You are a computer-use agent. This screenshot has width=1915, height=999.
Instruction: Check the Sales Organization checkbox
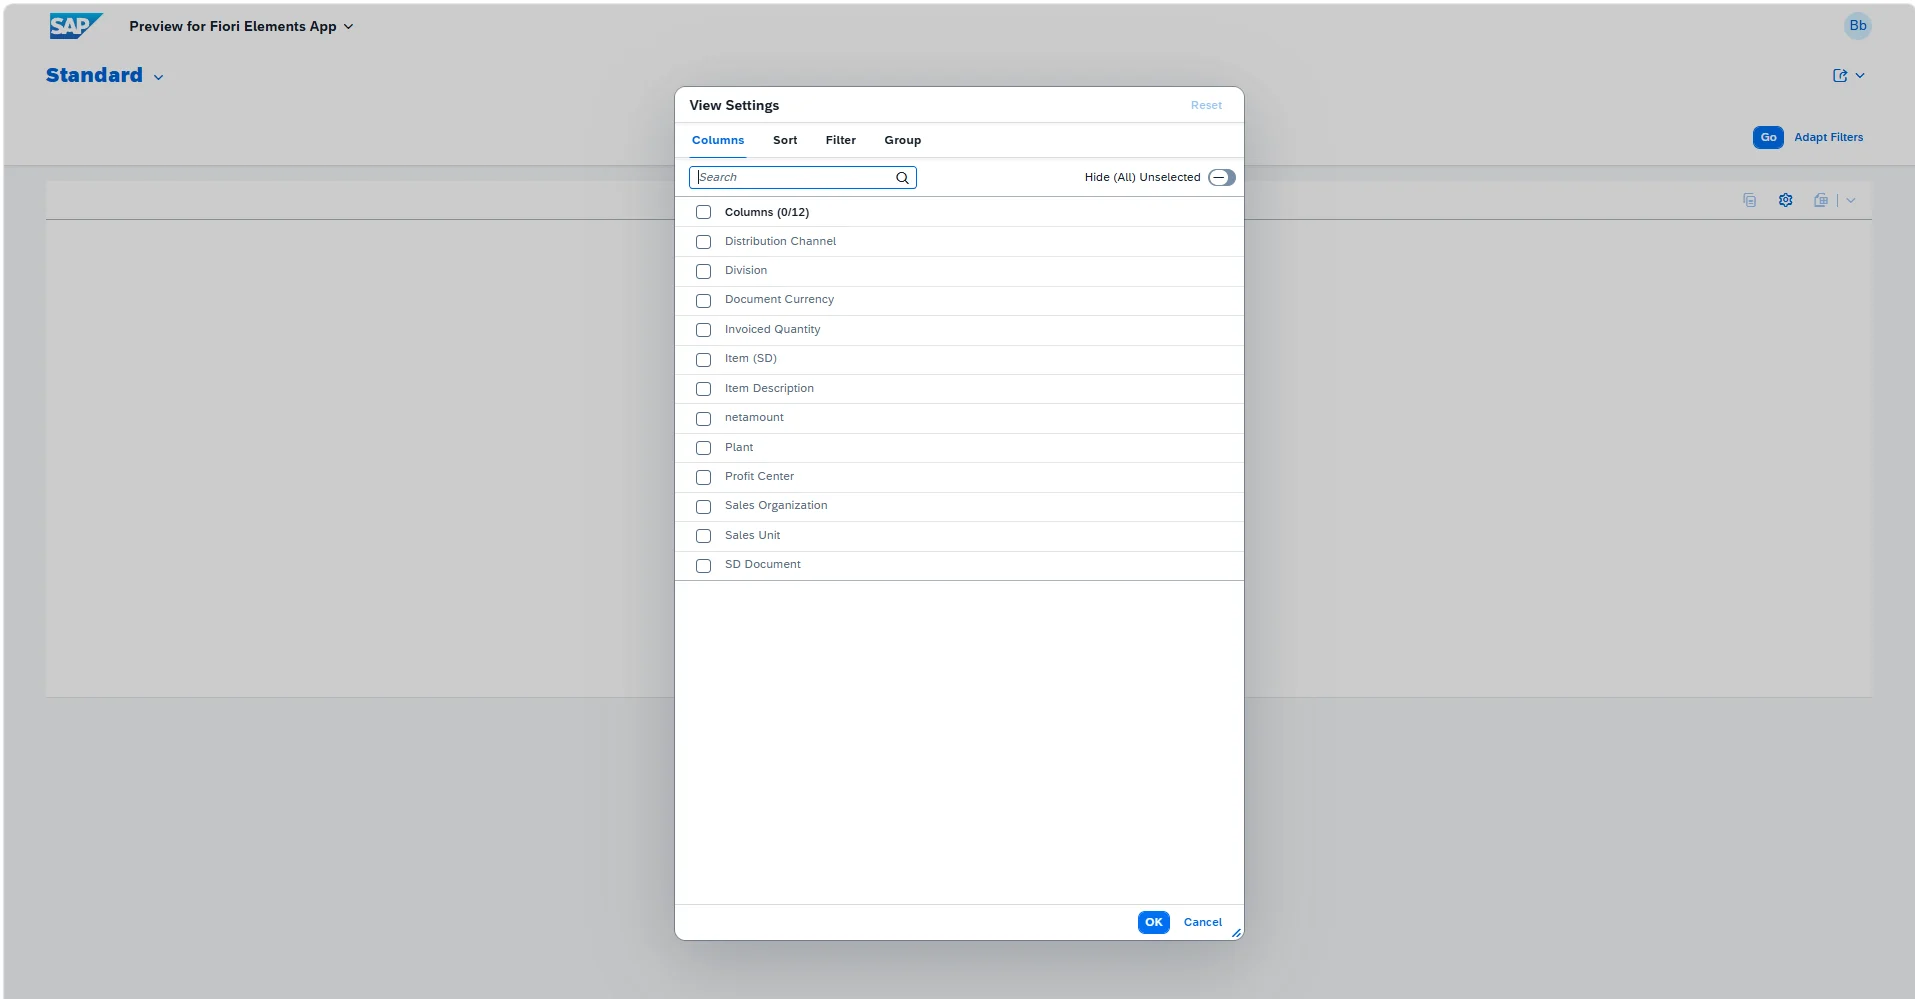pos(703,506)
